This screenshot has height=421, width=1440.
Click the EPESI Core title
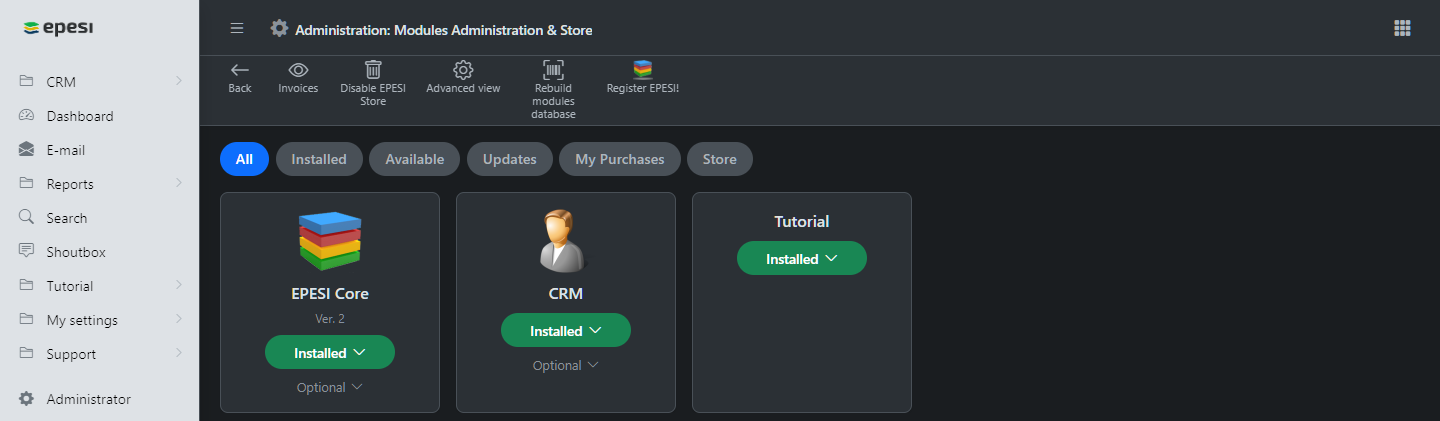[x=330, y=294]
